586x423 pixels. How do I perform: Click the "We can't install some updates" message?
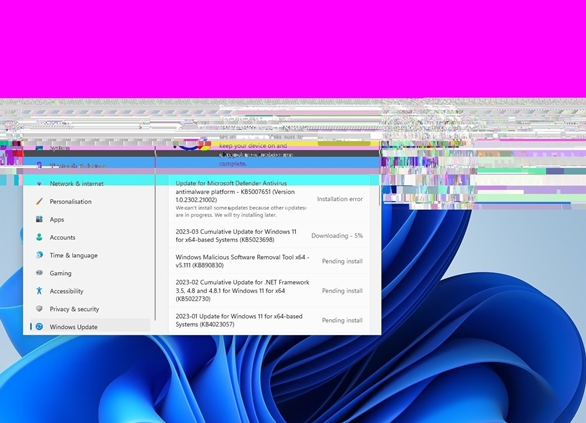click(241, 211)
